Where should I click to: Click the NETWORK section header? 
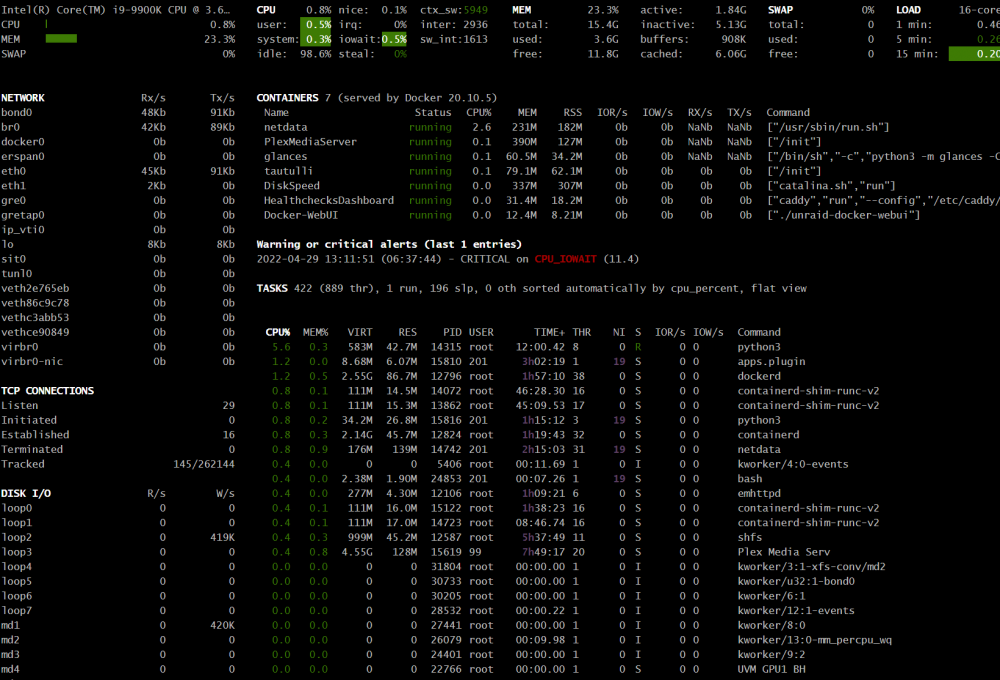[22, 98]
